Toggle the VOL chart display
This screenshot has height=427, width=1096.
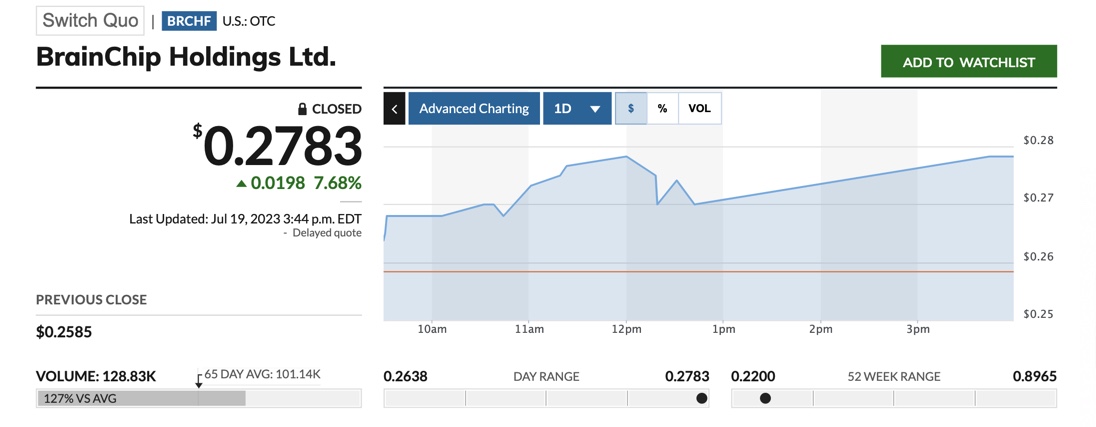[x=699, y=108]
